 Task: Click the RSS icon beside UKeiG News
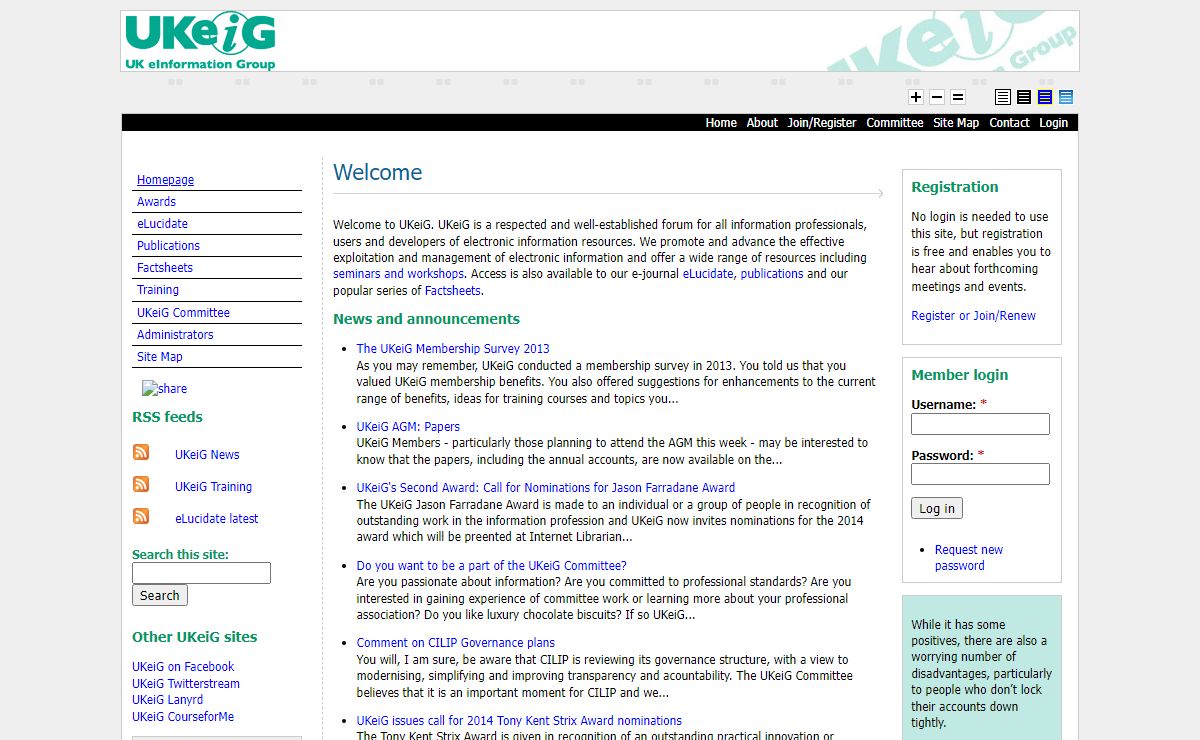pos(141,453)
